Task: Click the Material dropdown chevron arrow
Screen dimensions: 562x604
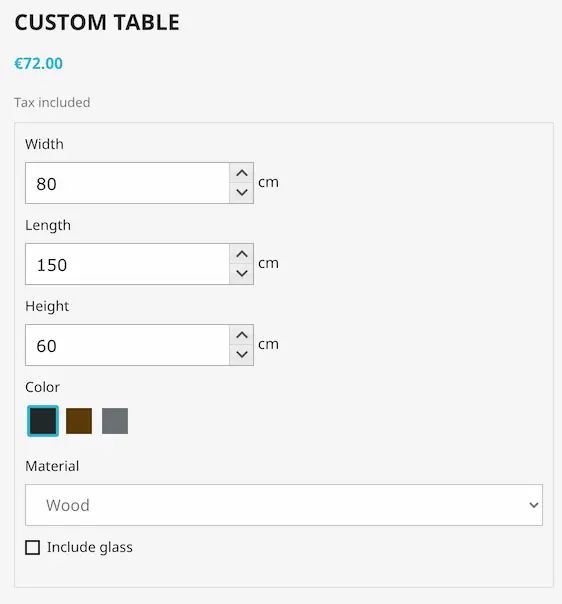Action: (x=533, y=505)
